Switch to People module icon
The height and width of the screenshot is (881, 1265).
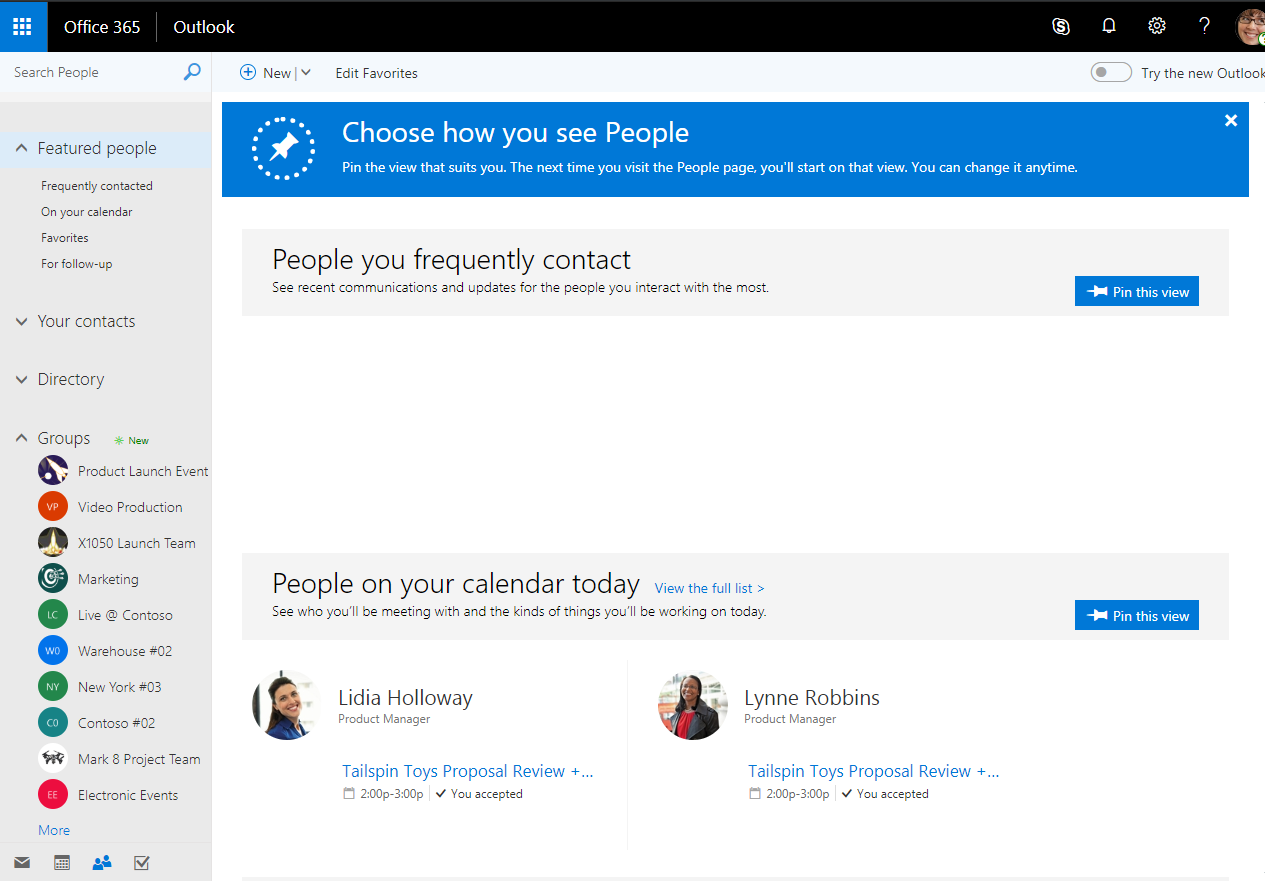coord(102,862)
